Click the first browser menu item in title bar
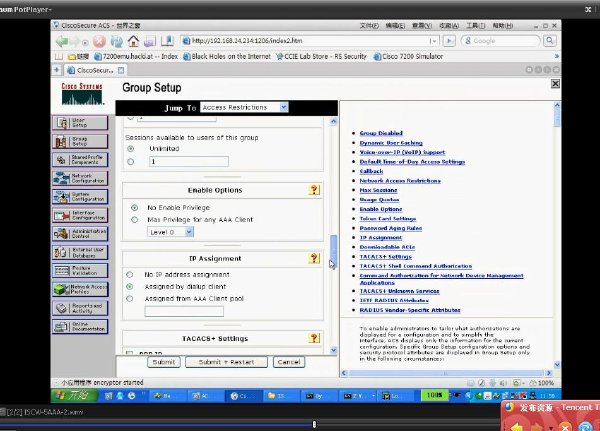The width and height of the screenshot is (600, 431). 369,26
